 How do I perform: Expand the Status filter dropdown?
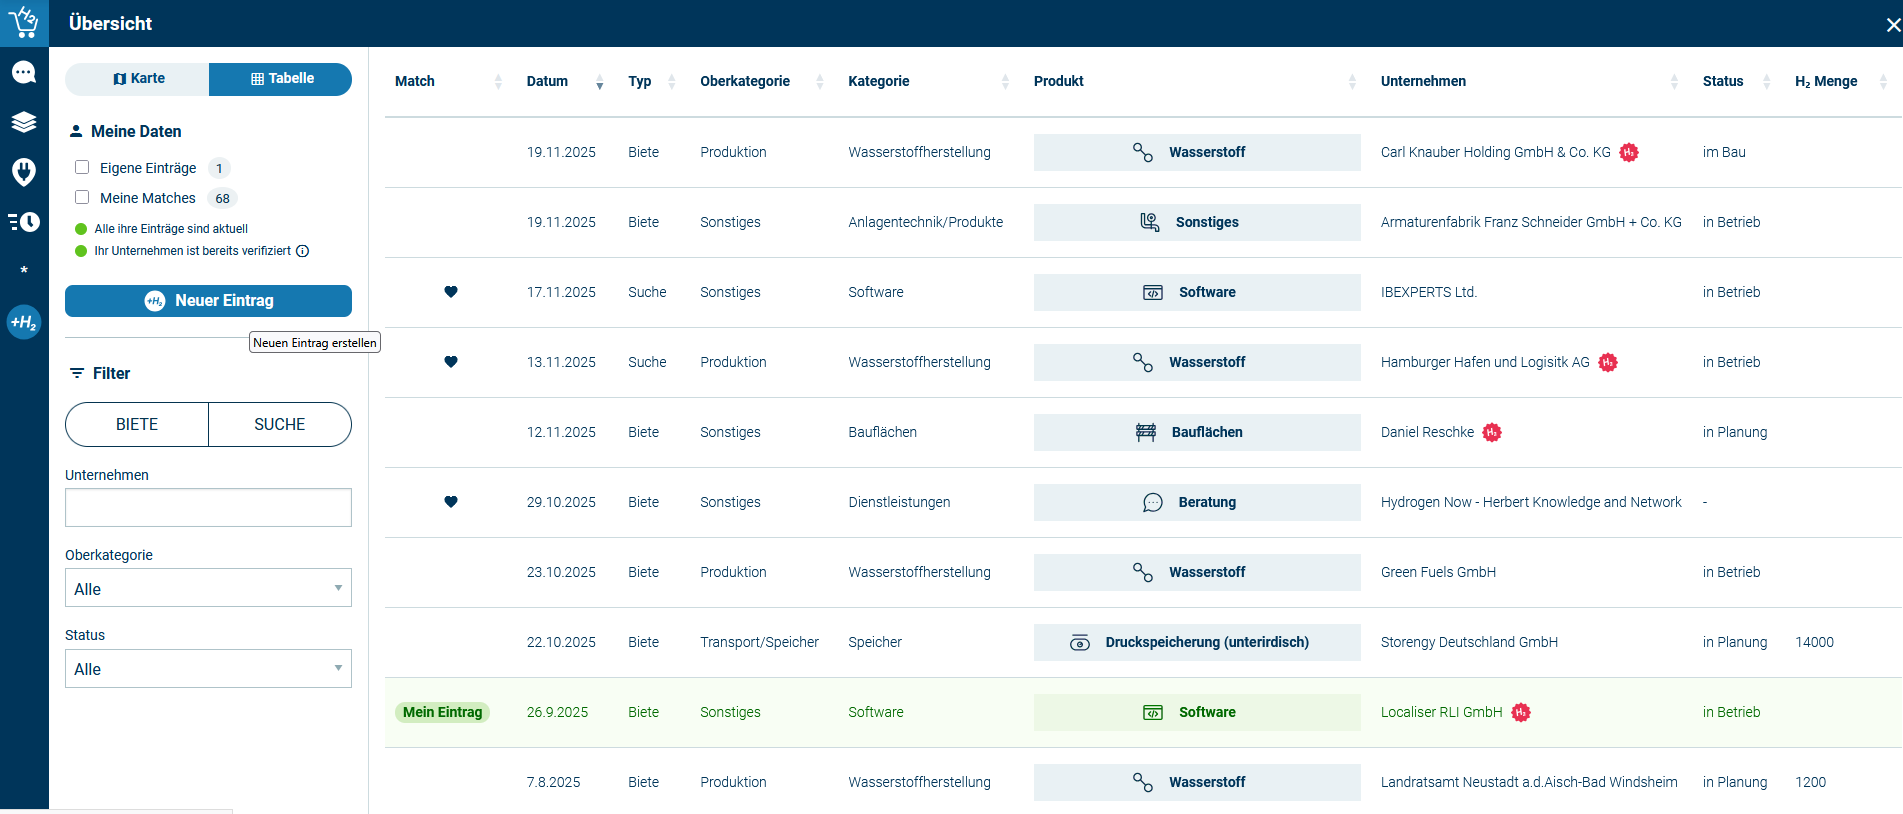208,668
